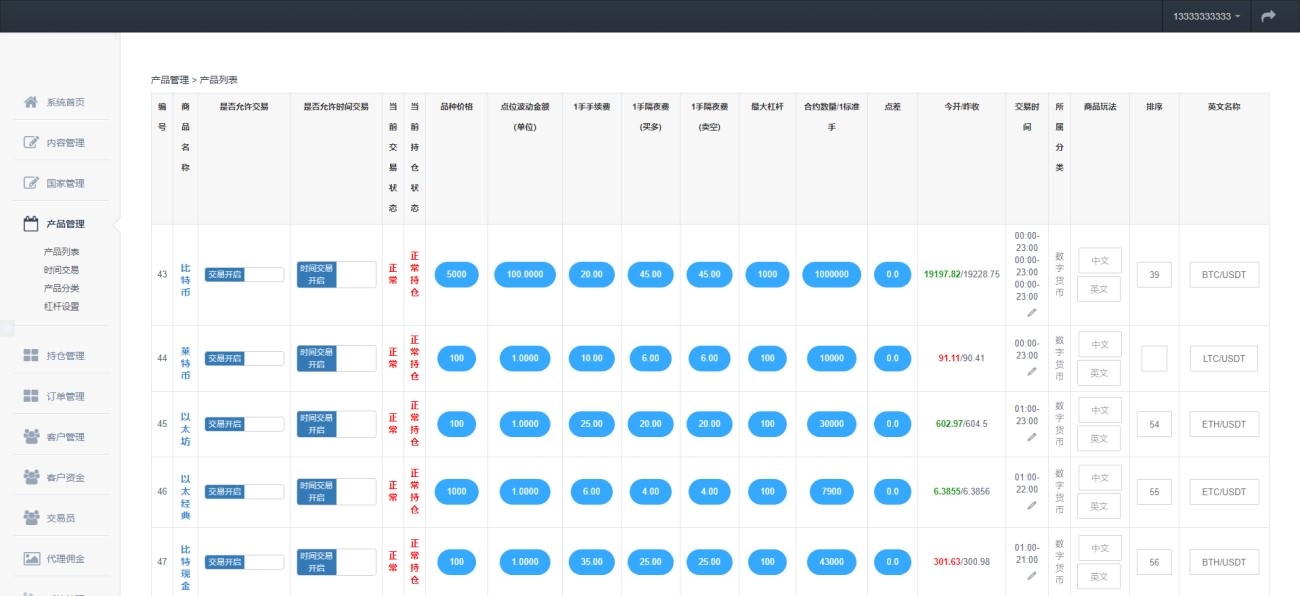This screenshot has height=596, width=1300.
Task: Select 时间交易 submenu item
Action: (61, 270)
